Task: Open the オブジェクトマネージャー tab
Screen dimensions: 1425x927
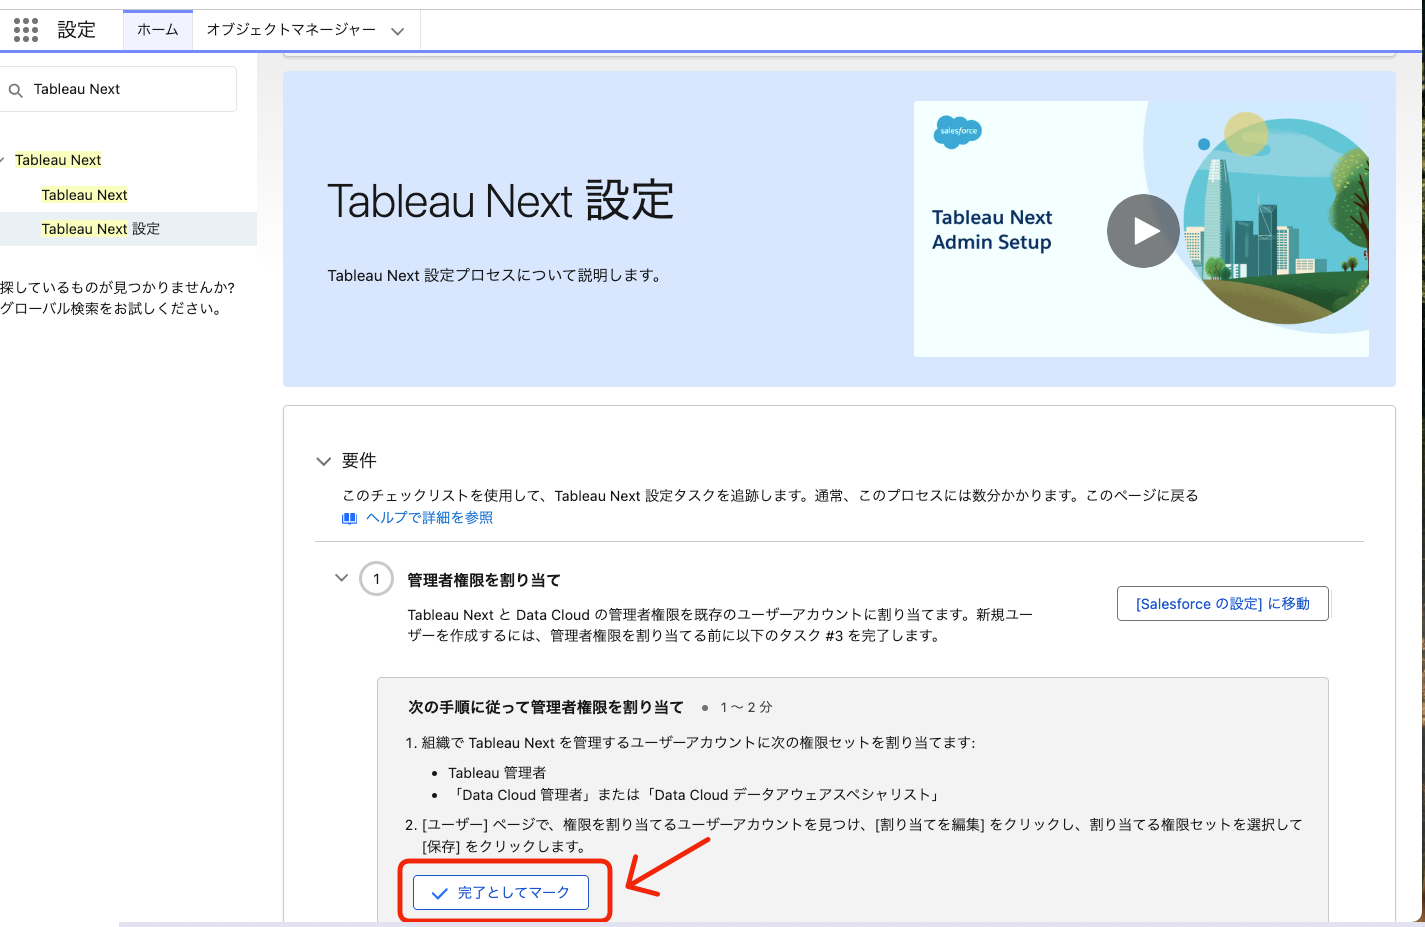Action: [x=291, y=30]
